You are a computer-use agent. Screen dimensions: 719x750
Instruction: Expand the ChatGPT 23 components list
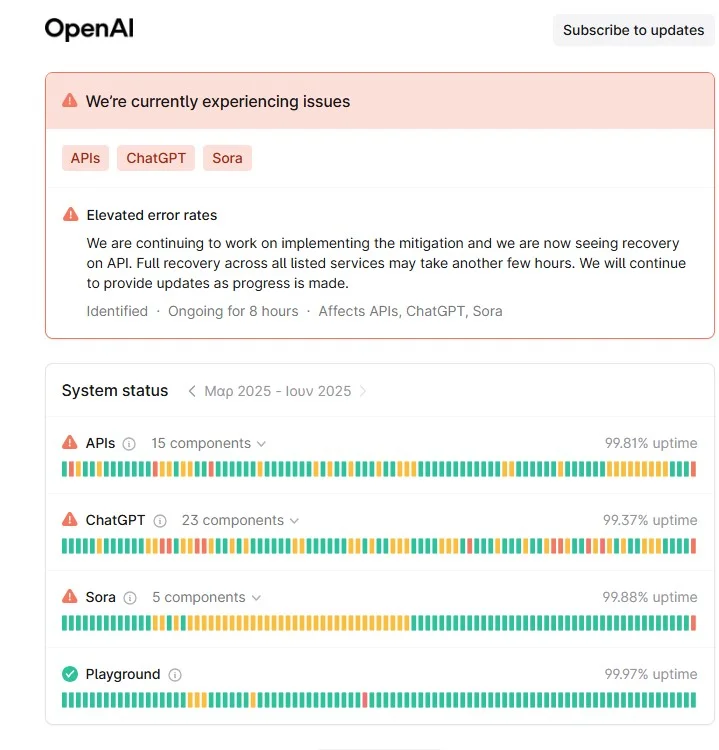(239, 520)
